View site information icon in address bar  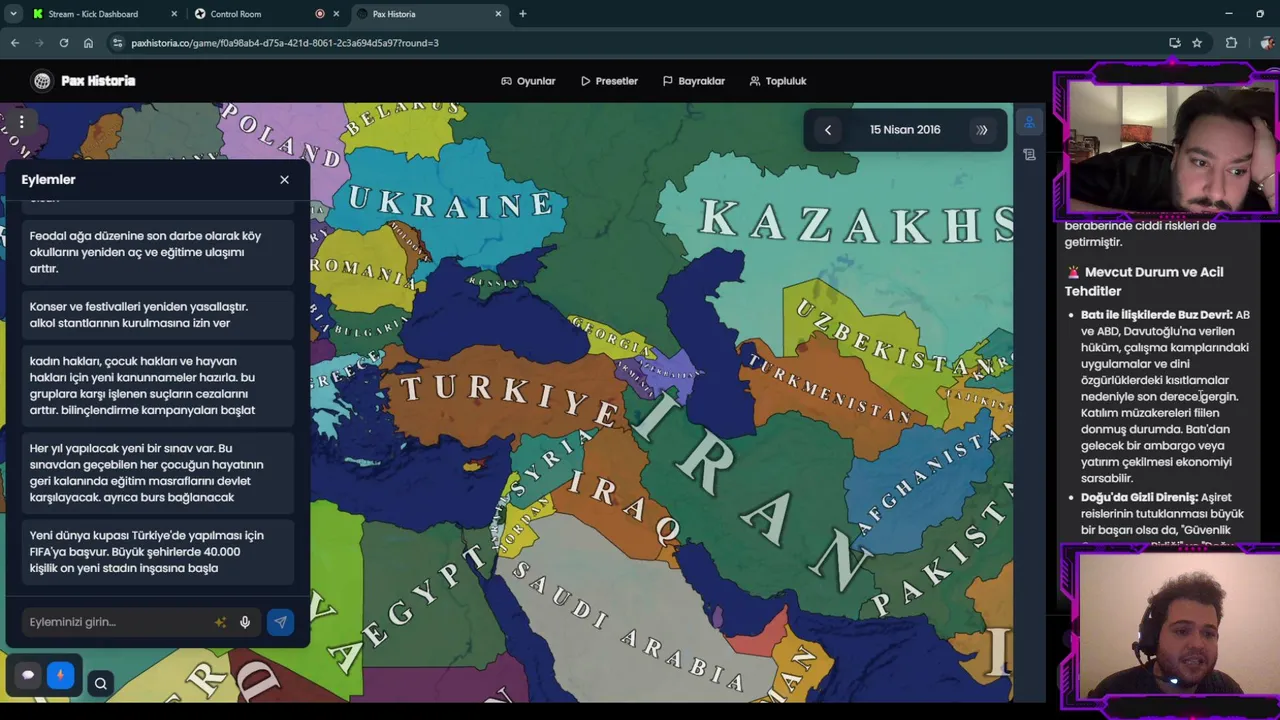(x=118, y=43)
